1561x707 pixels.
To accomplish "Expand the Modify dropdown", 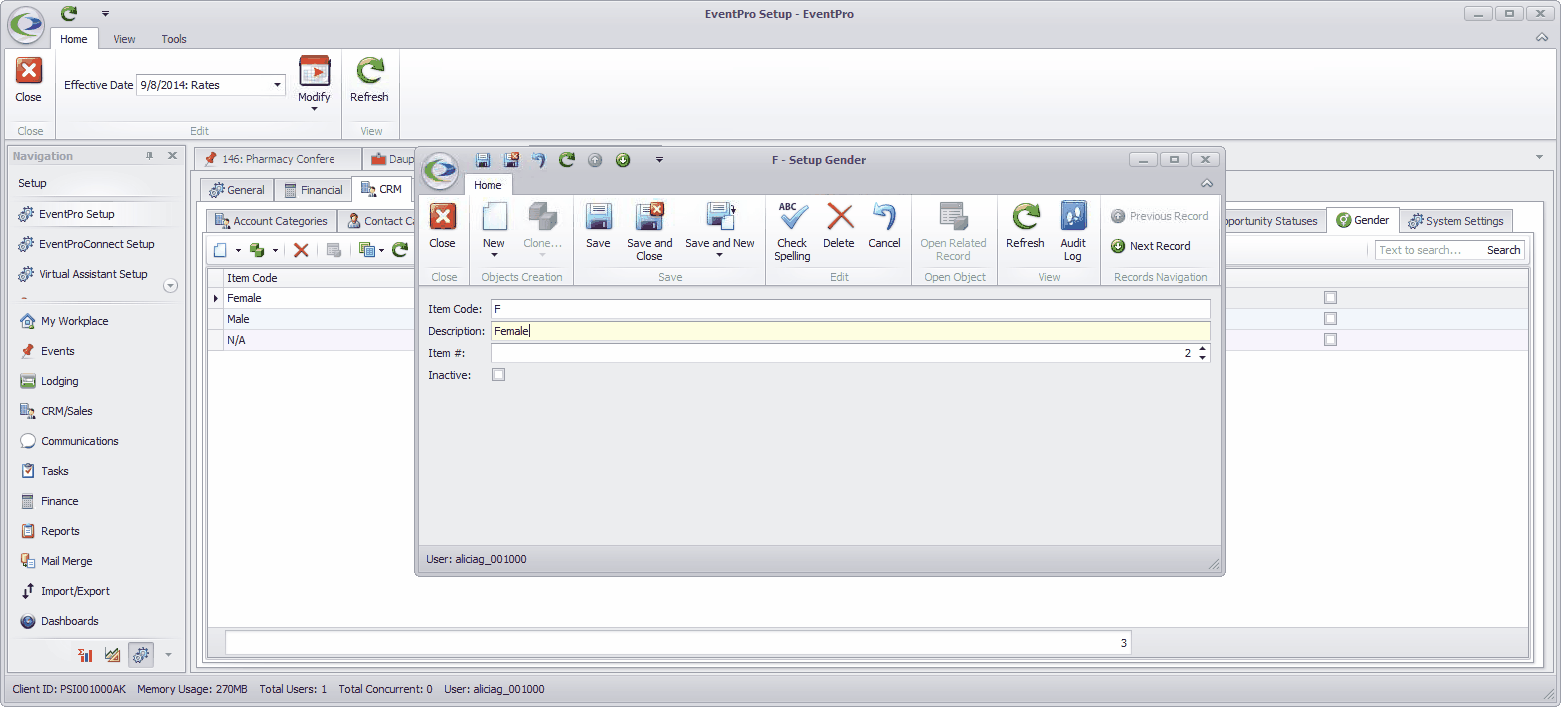I will click(314, 109).
